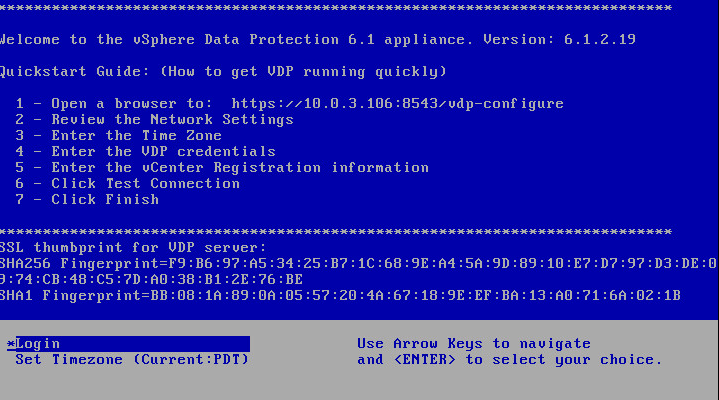Image resolution: width=719 pixels, height=400 pixels.
Task: Click step 2 Review the Network Settings
Action: 154,120
